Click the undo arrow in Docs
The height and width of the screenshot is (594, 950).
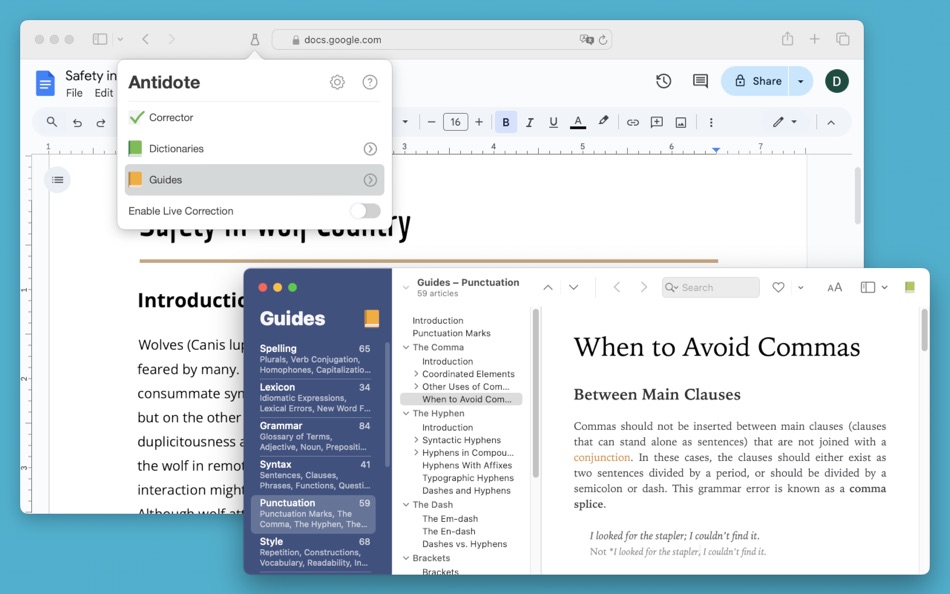point(77,122)
